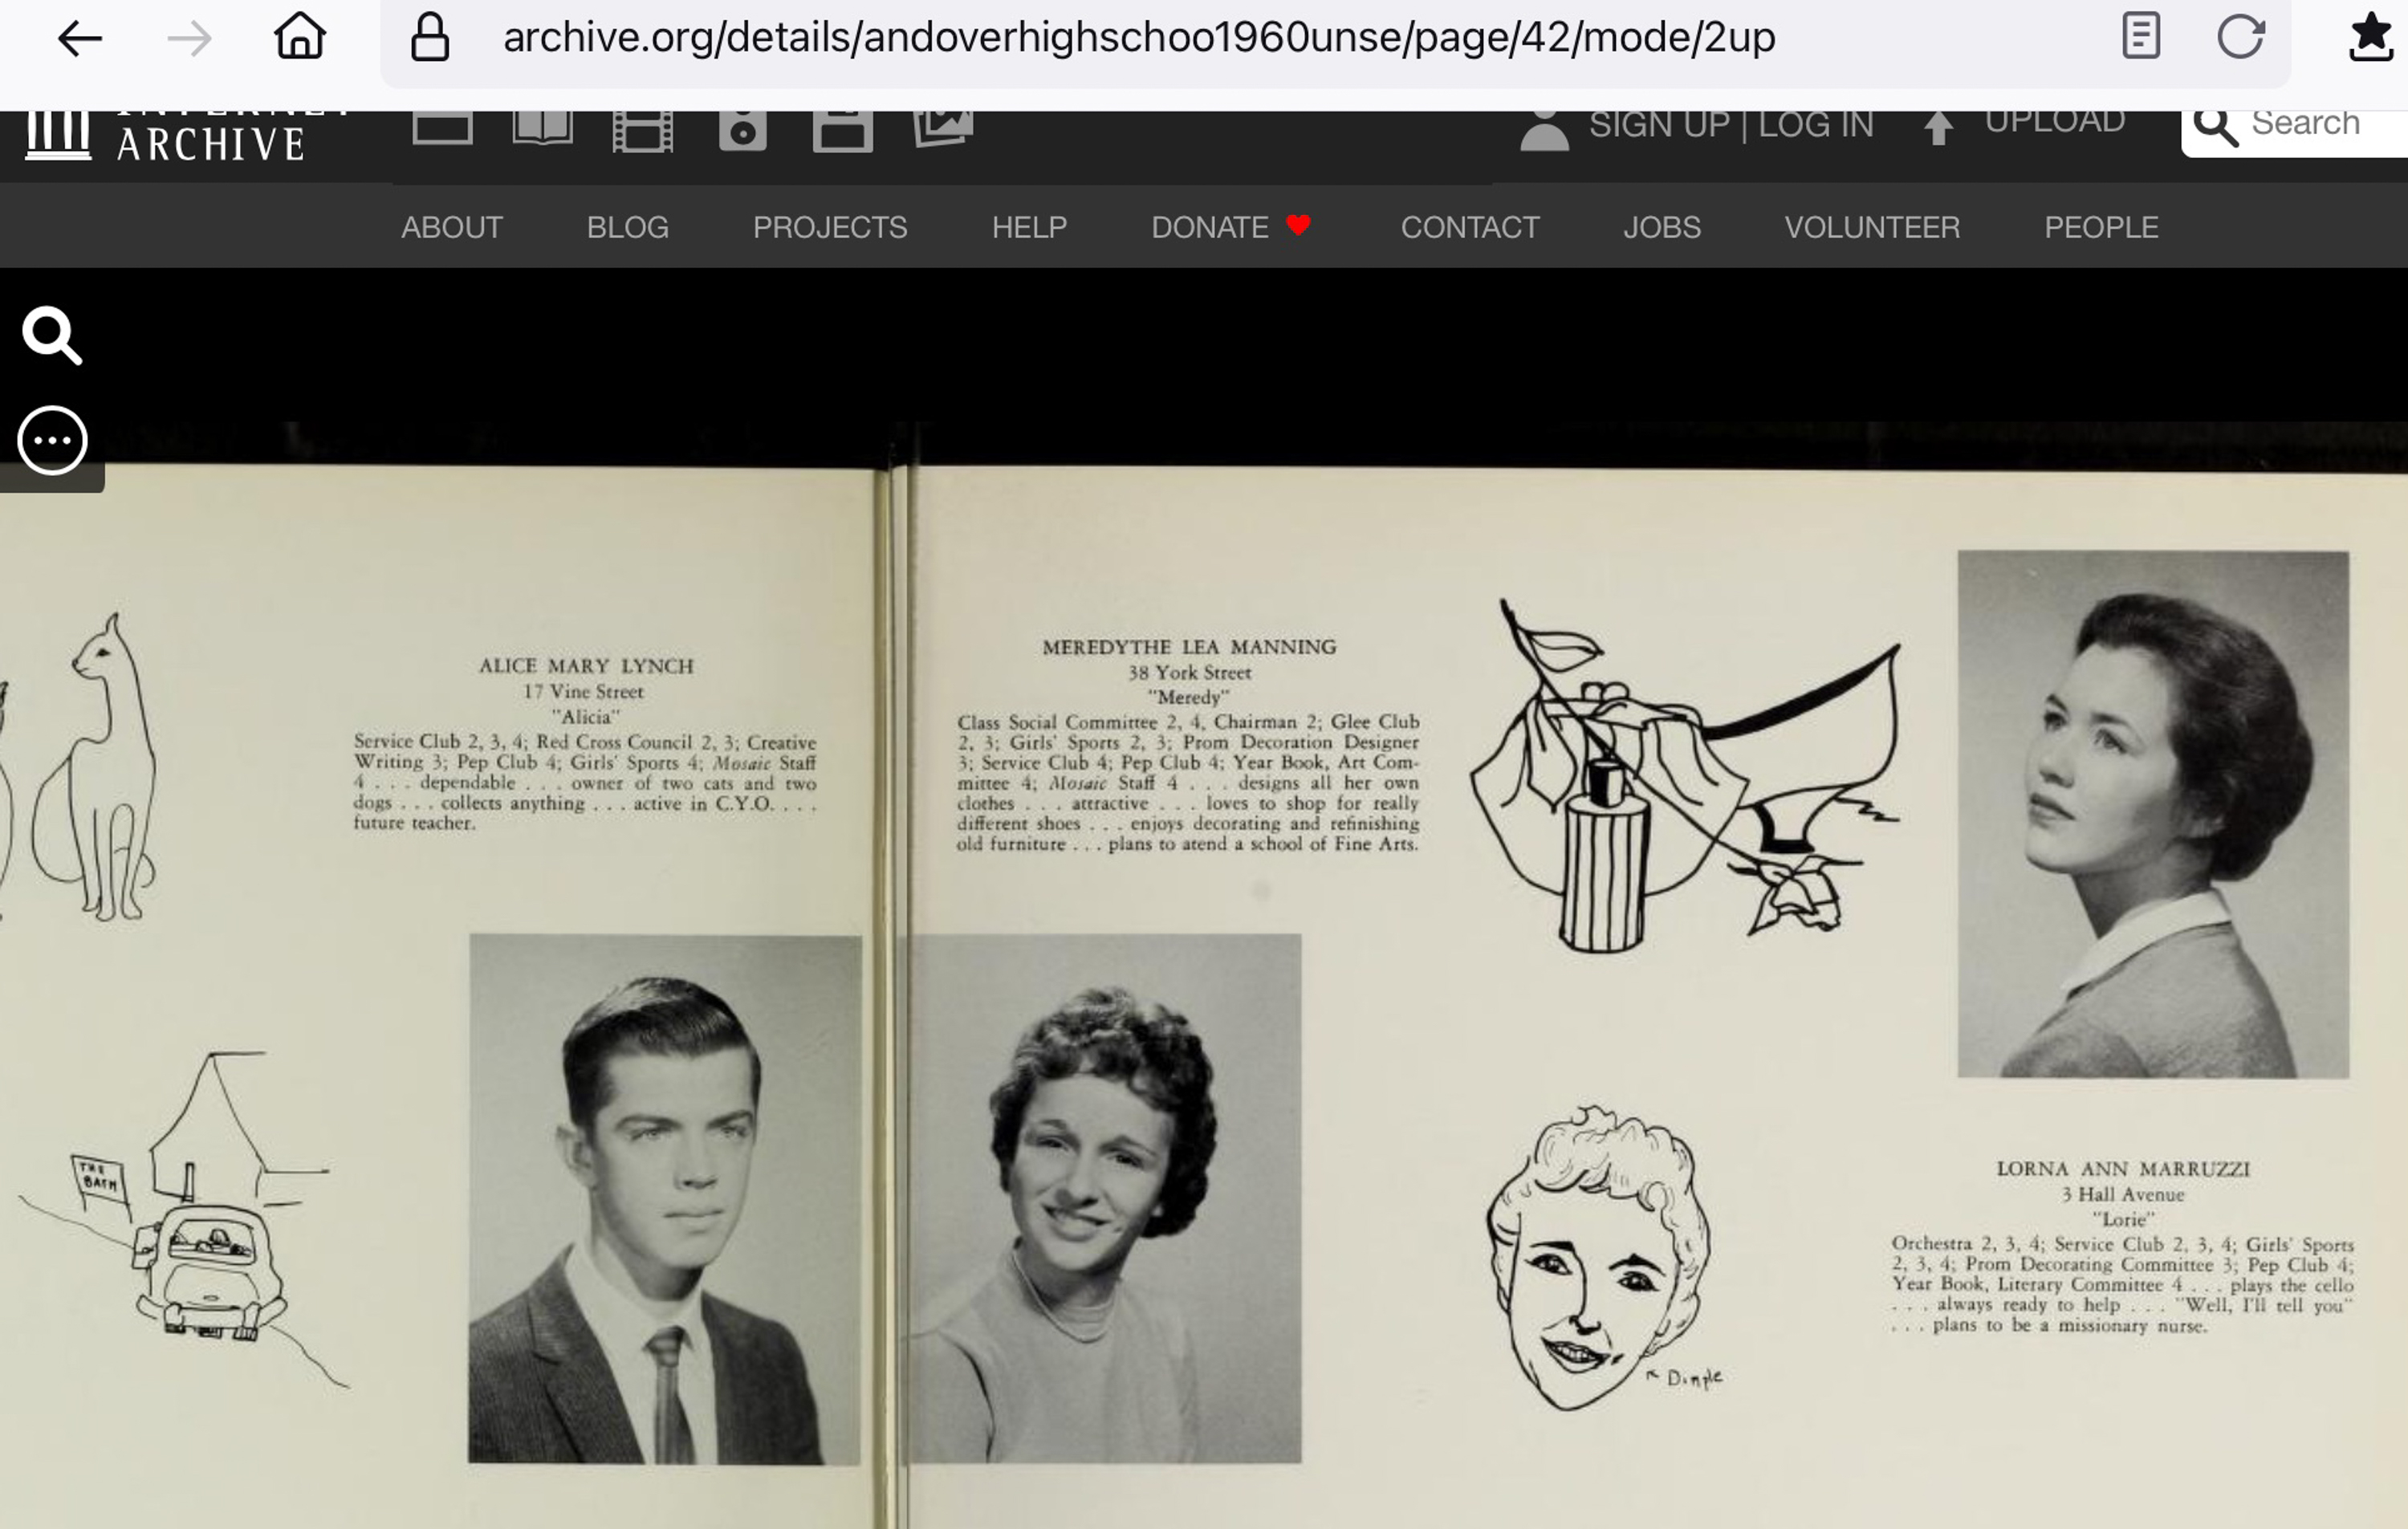Open PROJECTS in navigation menu

[830, 228]
